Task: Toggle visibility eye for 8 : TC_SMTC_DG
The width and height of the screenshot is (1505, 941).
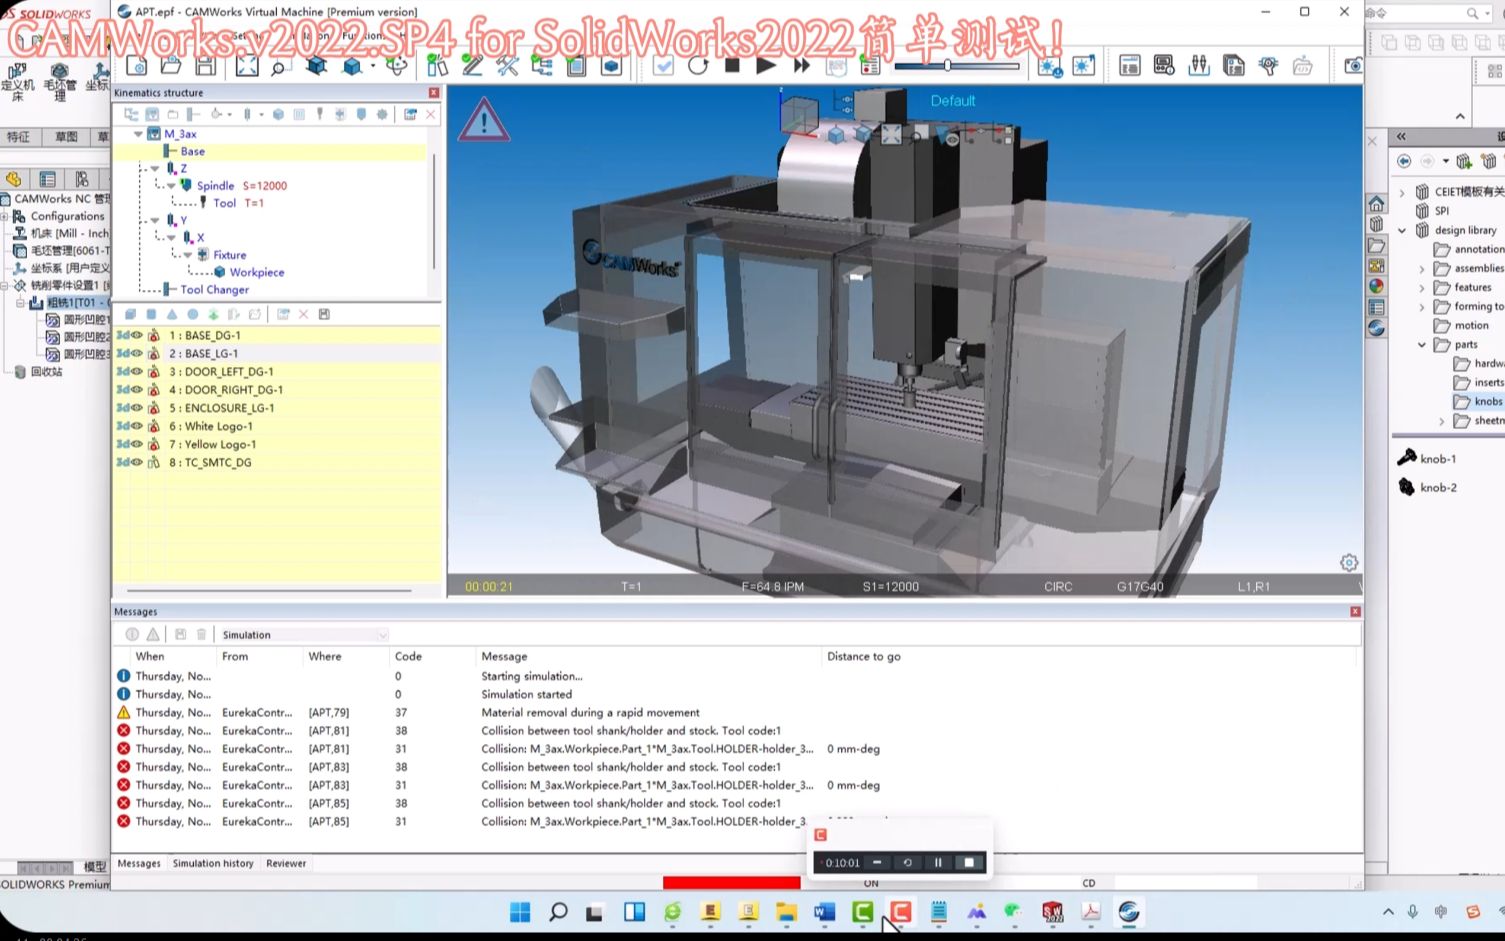Action: coord(137,463)
